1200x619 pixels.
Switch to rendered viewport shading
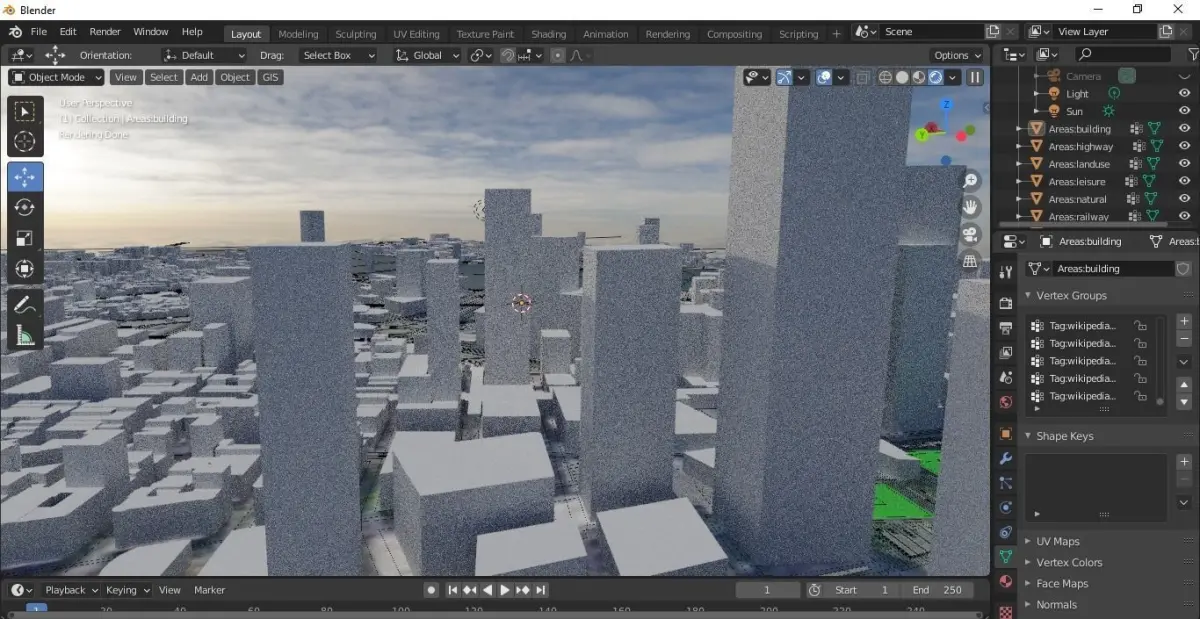coord(936,77)
